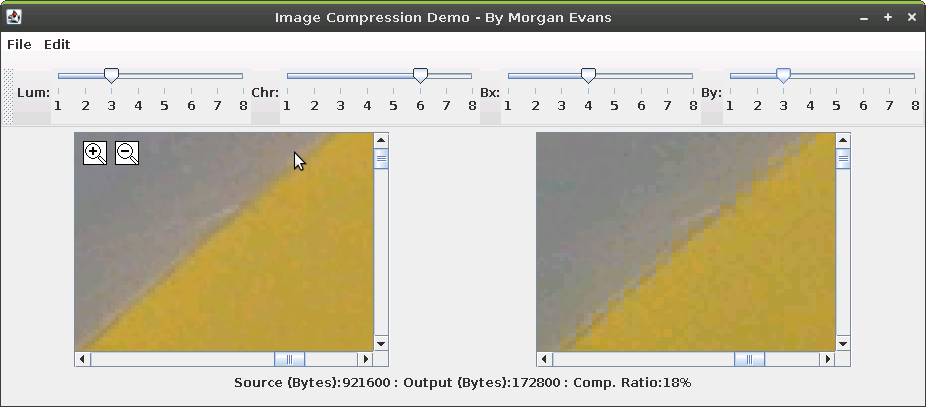Click the Output (Bytes):172800 status text
Screen dimensions: 926x407
coord(482,383)
